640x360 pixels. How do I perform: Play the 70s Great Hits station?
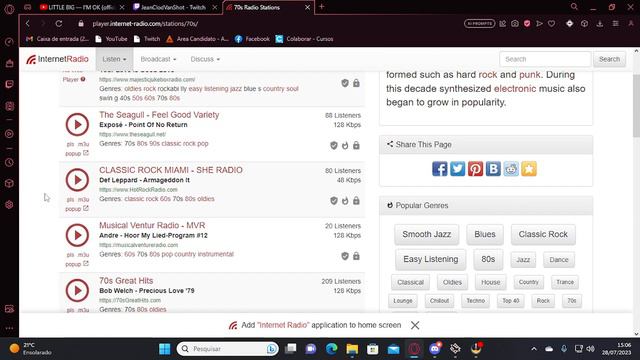[x=77, y=291]
